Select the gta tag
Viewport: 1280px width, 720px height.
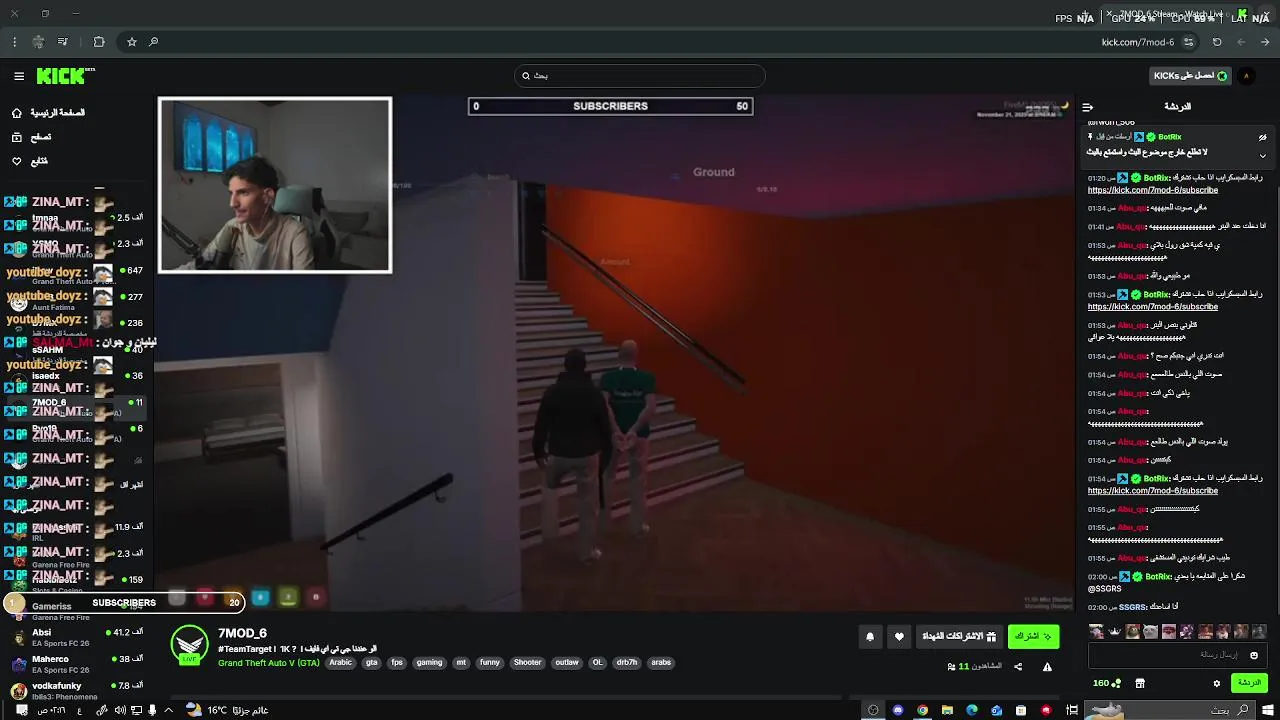(372, 662)
